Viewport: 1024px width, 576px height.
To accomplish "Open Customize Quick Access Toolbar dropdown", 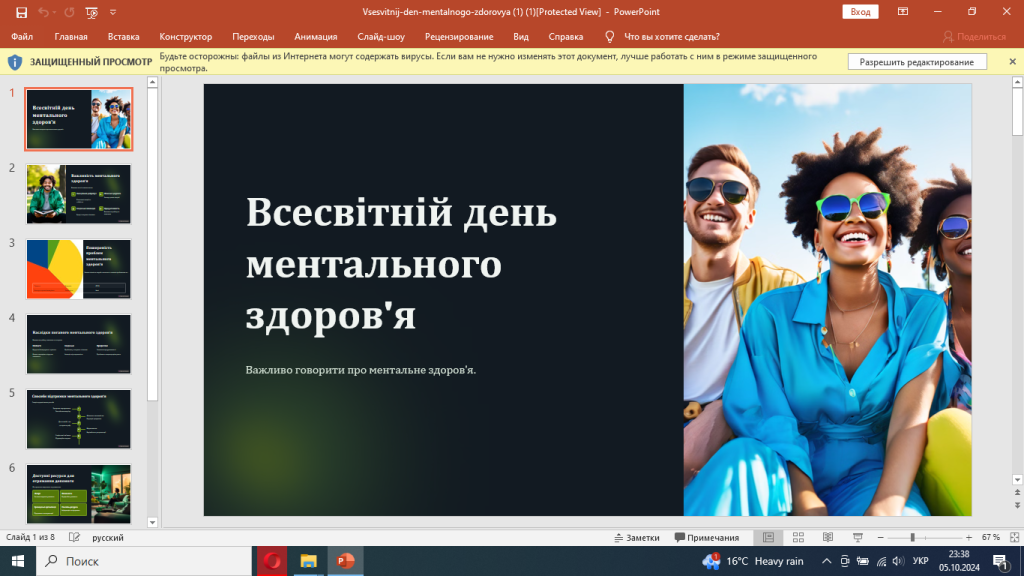I will click(112, 12).
